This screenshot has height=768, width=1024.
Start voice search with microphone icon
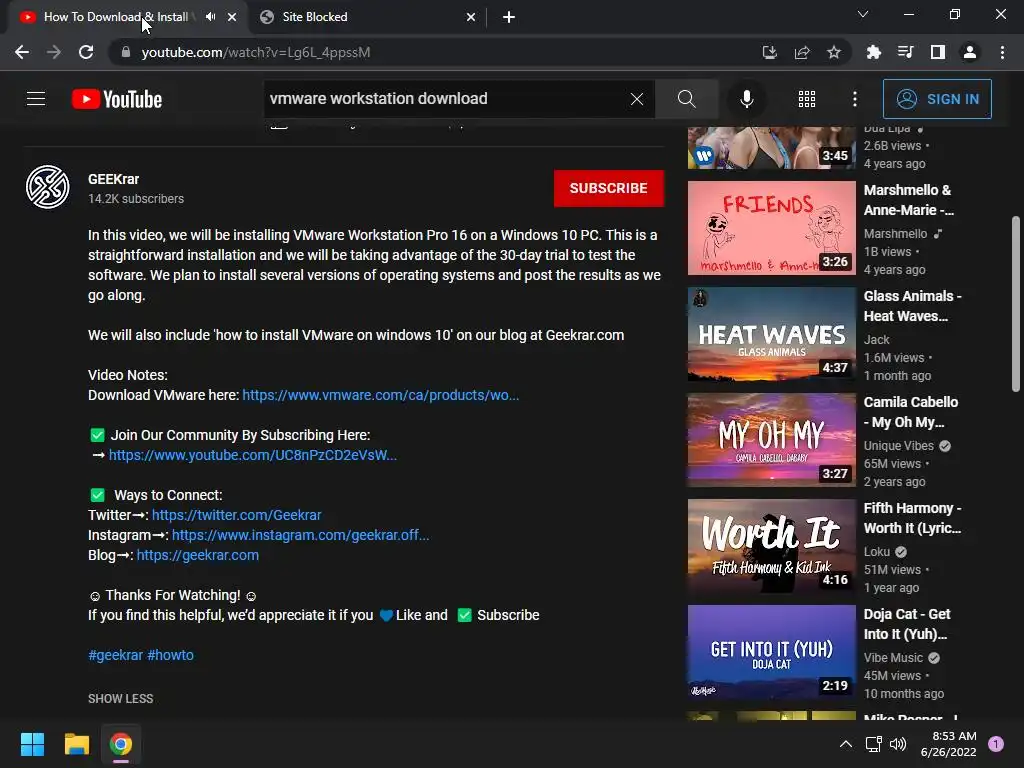click(x=746, y=99)
